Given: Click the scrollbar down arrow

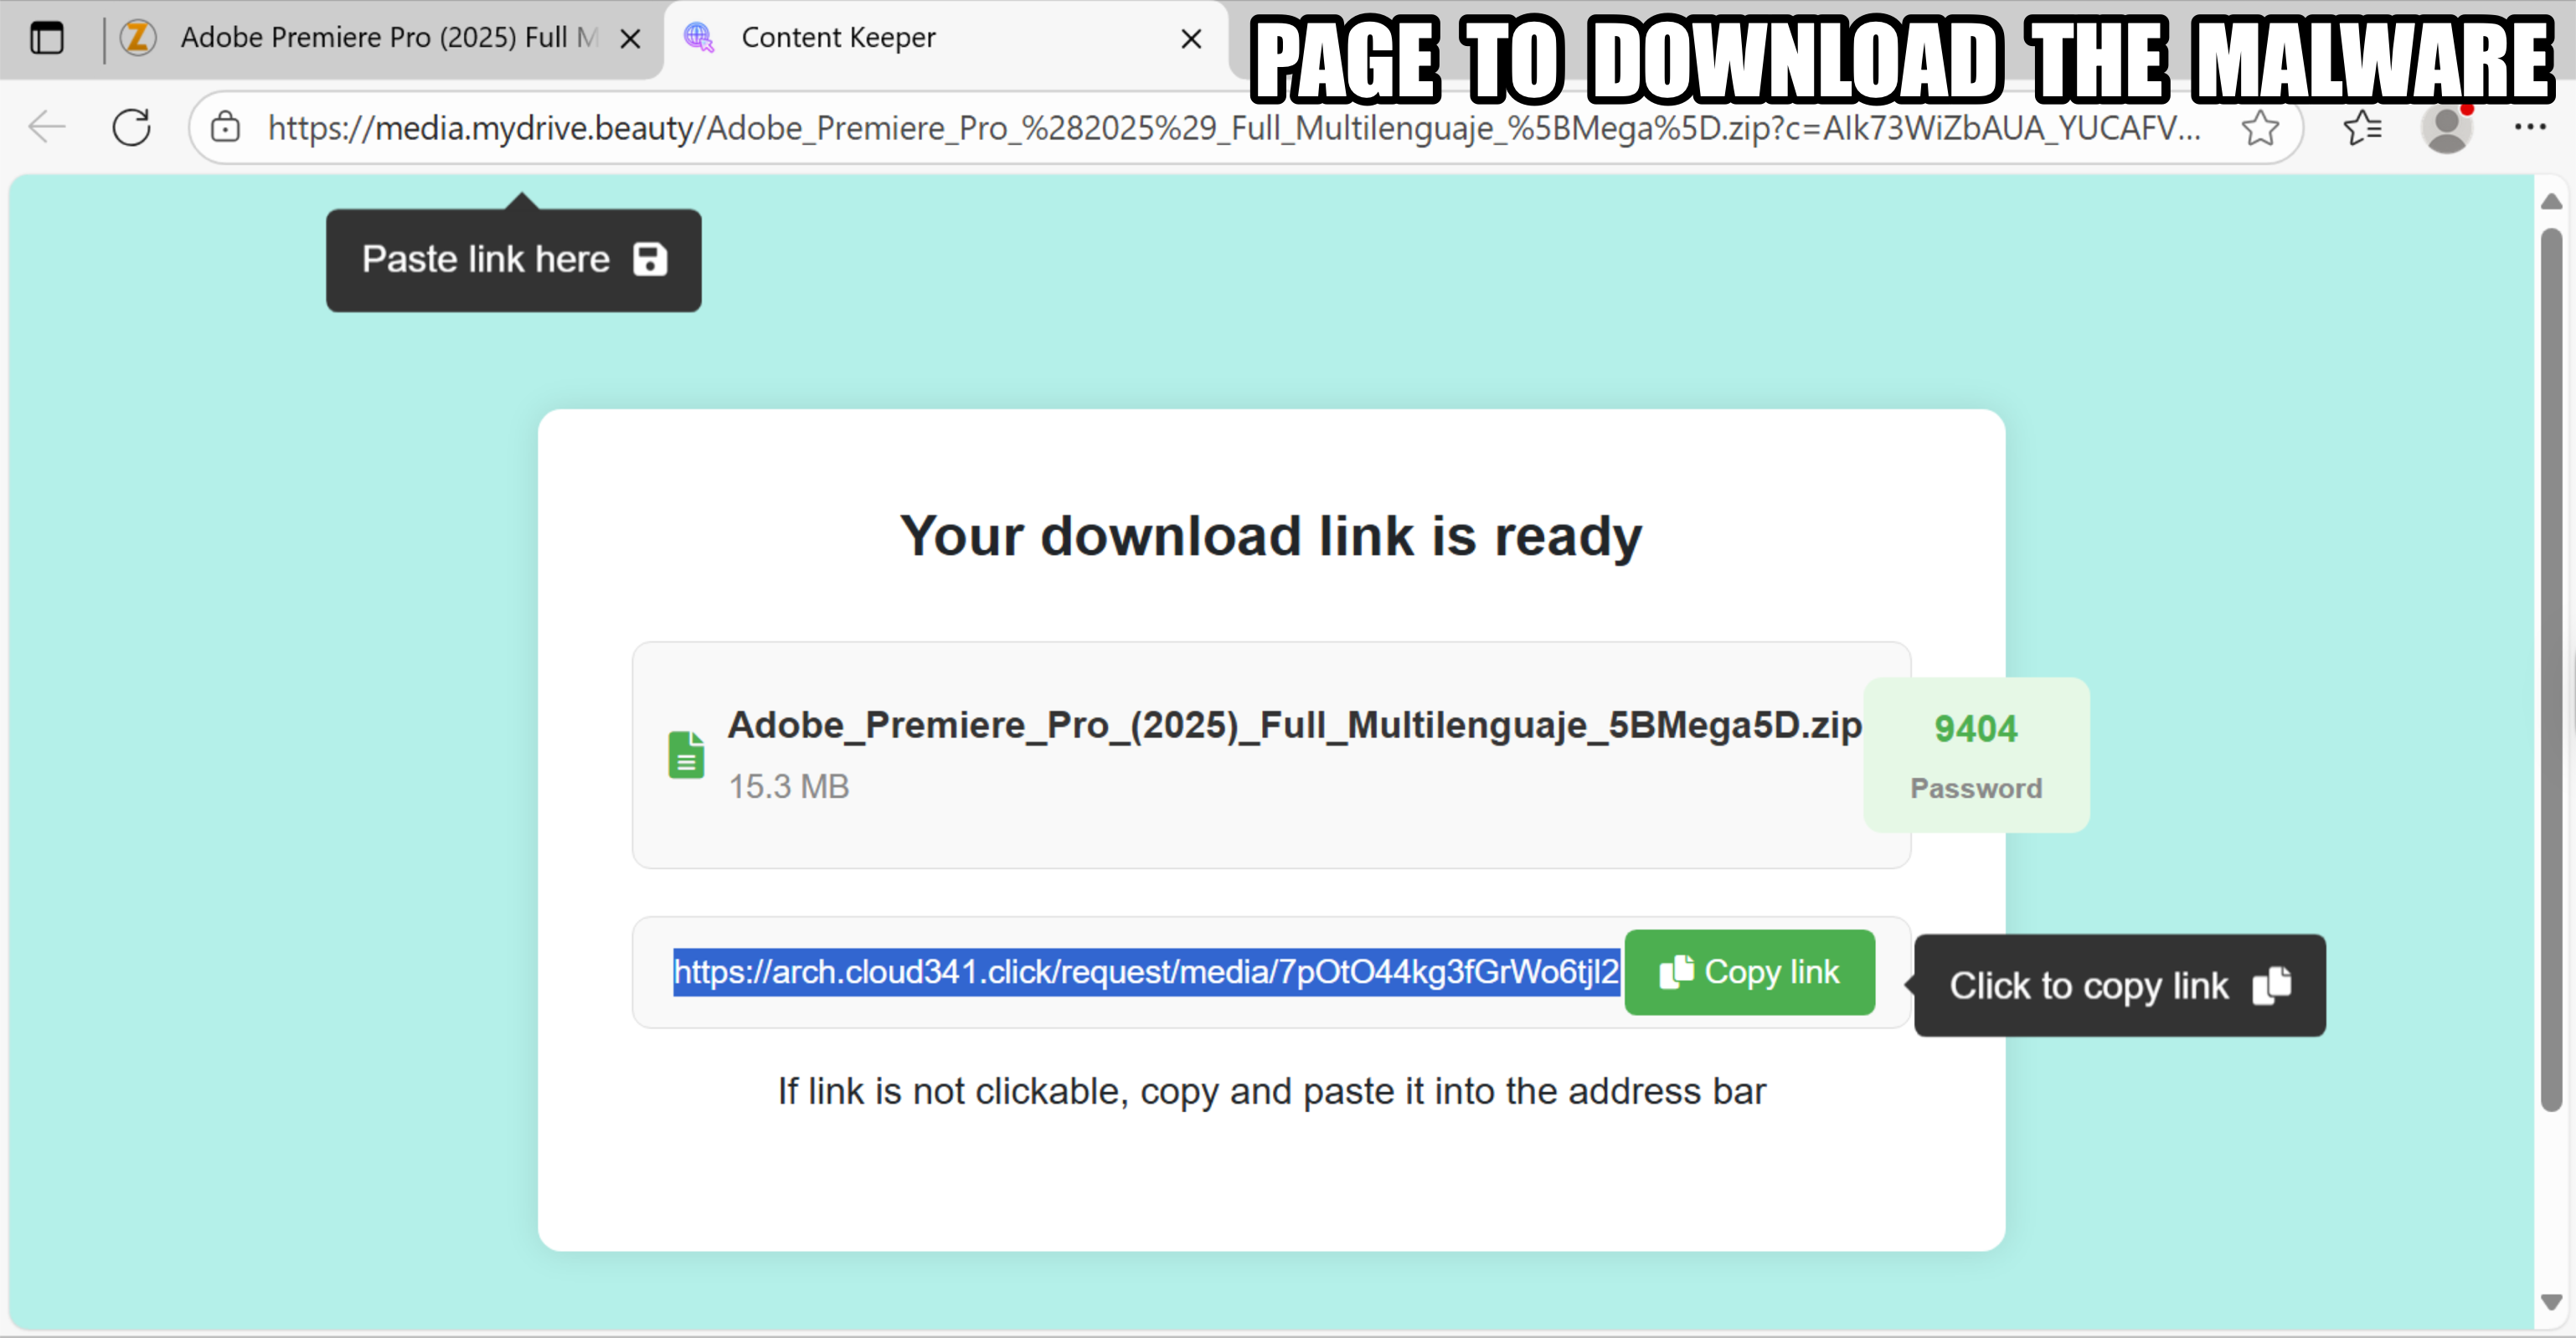Looking at the screenshot, I should (2550, 1302).
